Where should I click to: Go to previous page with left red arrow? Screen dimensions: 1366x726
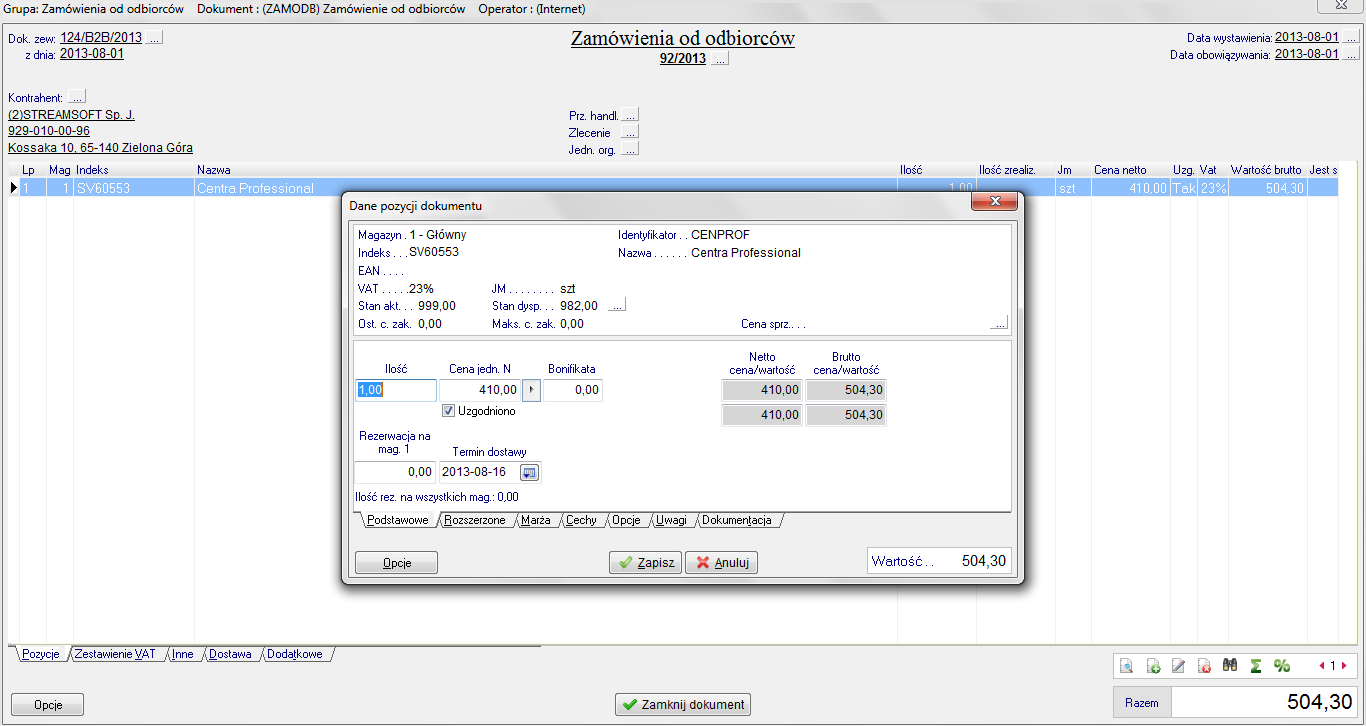point(1322,666)
